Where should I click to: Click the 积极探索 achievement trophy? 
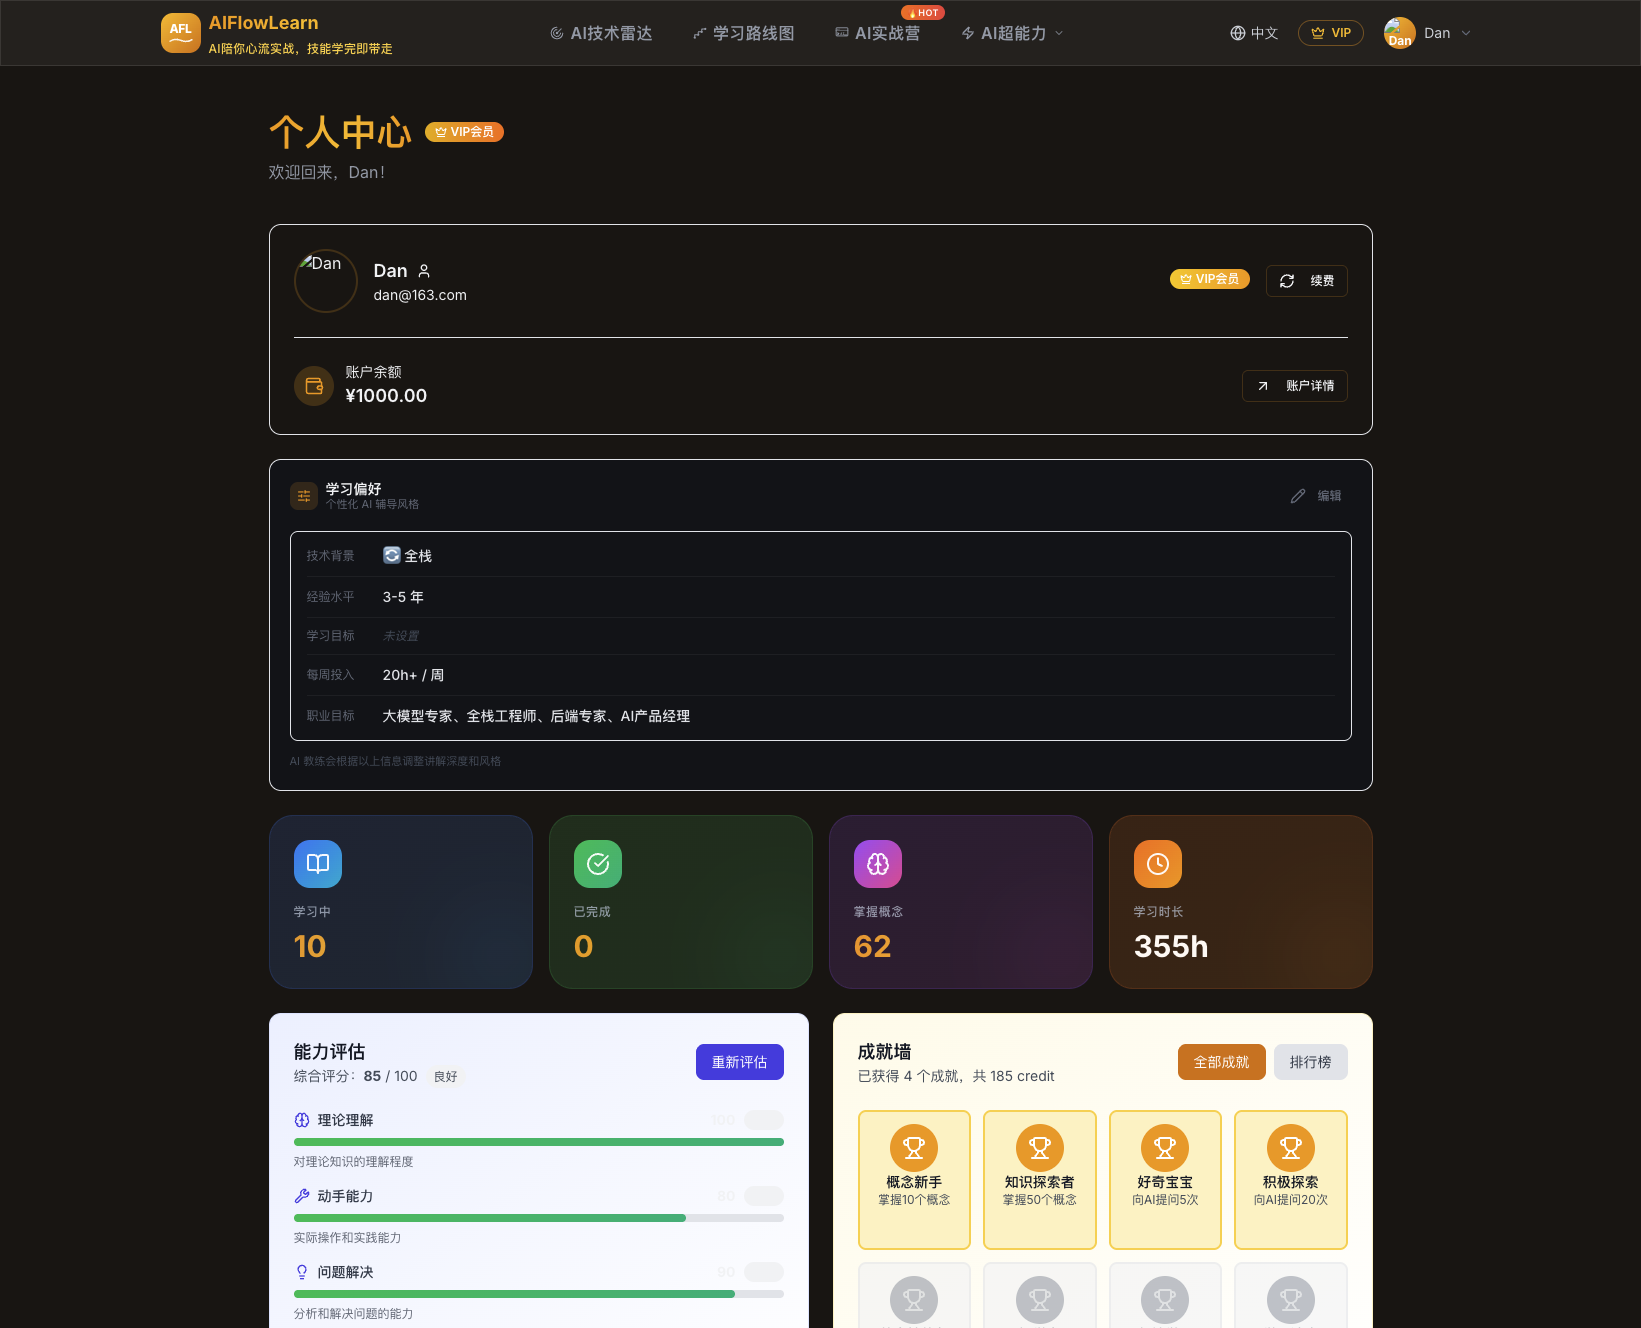1290,1148
